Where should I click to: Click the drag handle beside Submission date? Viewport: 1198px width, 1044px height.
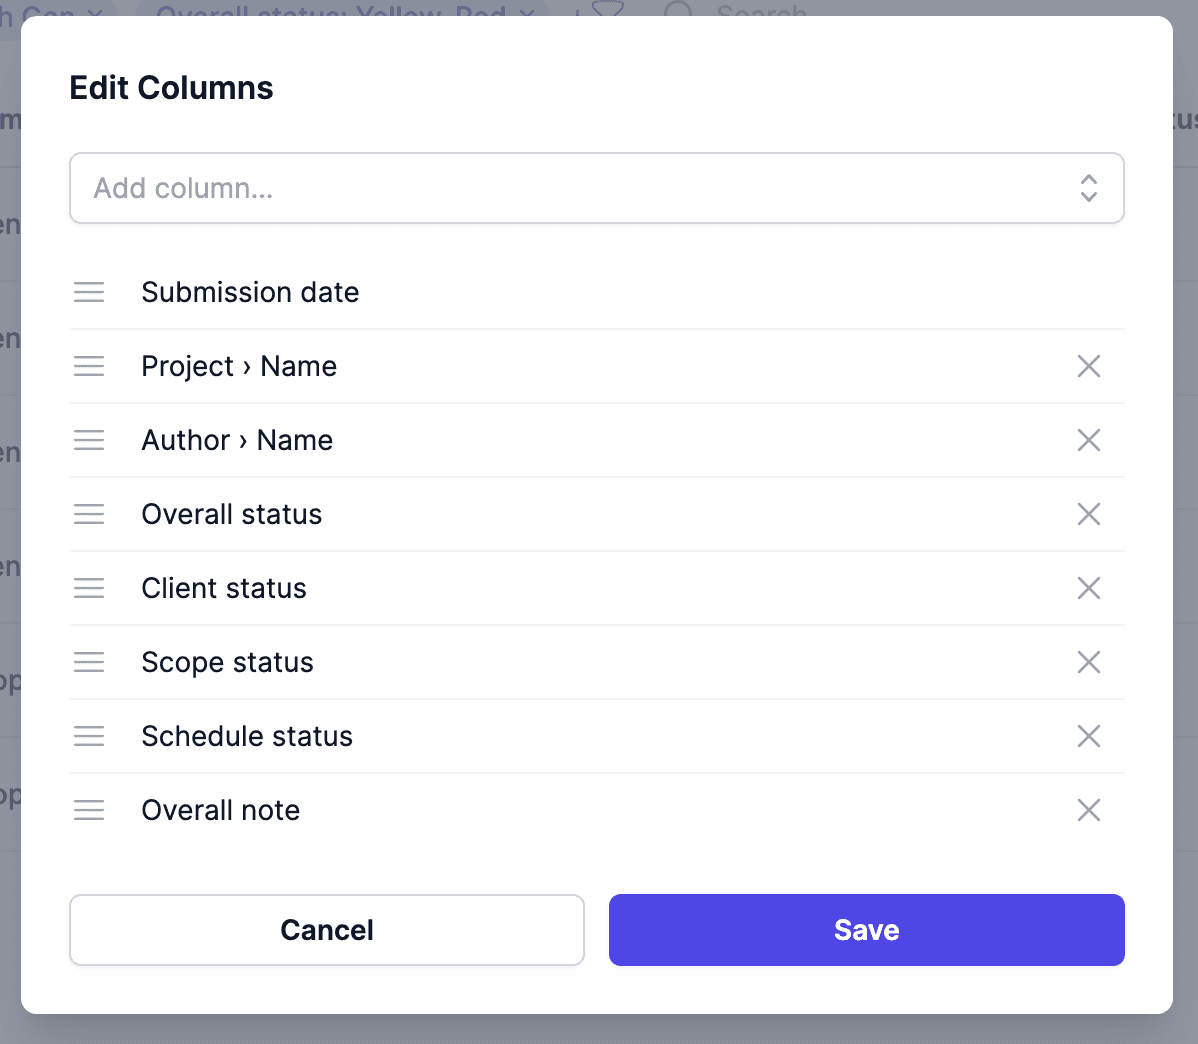tap(89, 292)
